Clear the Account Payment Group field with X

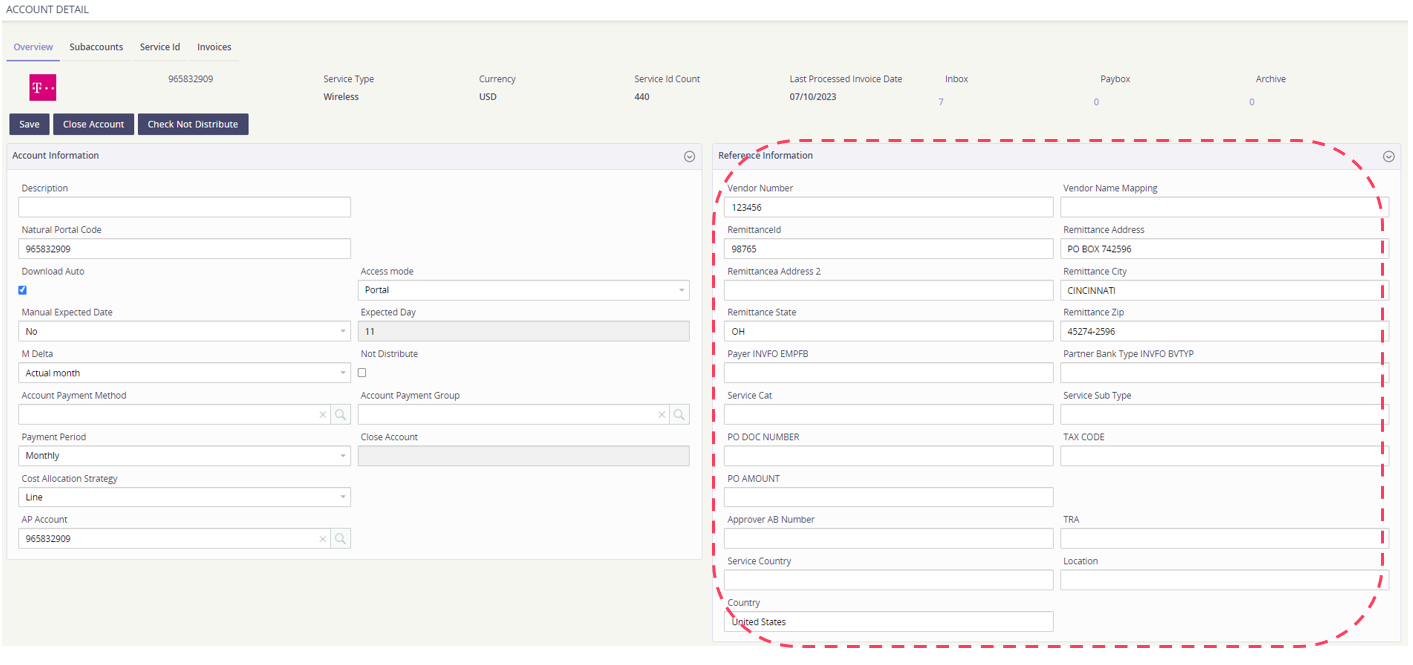click(x=662, y=415)
